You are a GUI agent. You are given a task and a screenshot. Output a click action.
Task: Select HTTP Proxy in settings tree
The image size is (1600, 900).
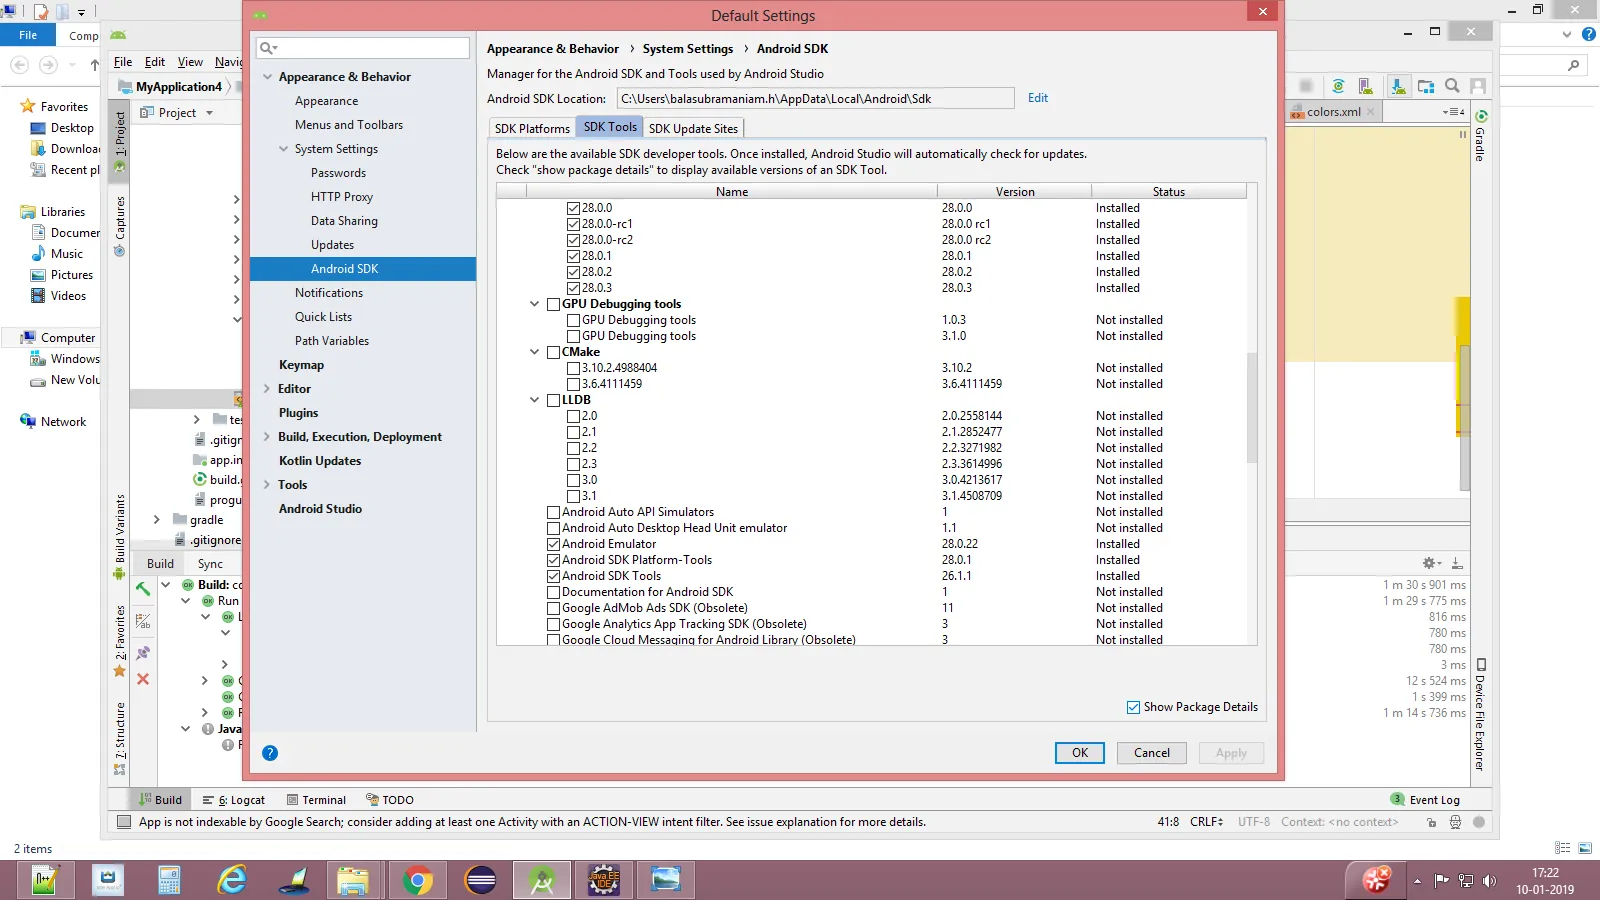click(342, 197)
